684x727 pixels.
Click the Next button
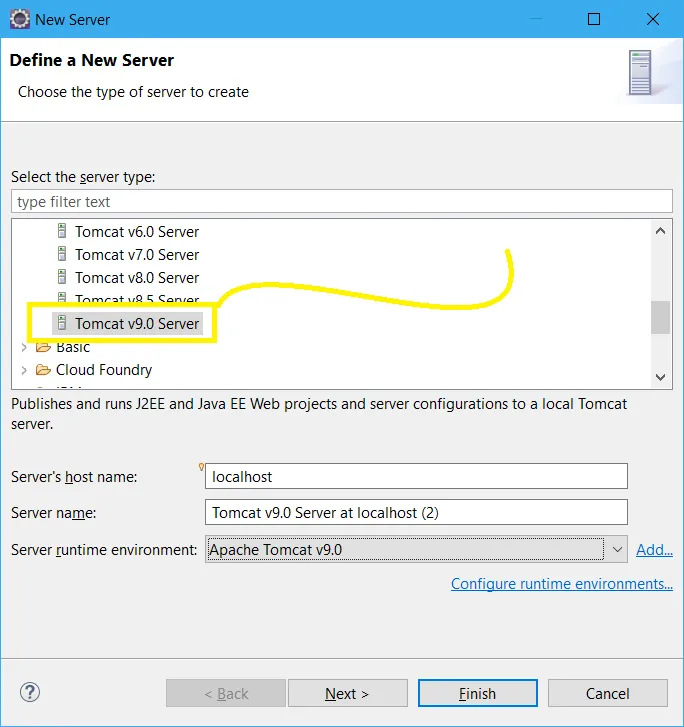point(347,693)
